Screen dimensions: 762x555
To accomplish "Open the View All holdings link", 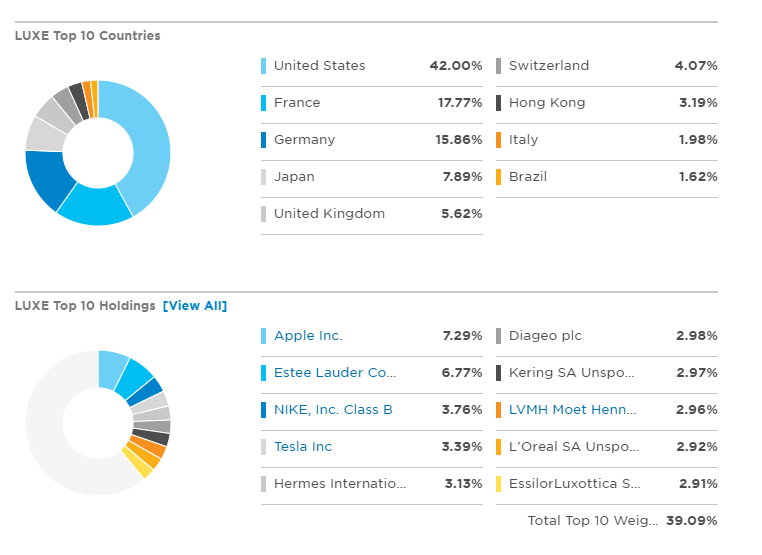I will pyautogui.click(x=195, y=306).
